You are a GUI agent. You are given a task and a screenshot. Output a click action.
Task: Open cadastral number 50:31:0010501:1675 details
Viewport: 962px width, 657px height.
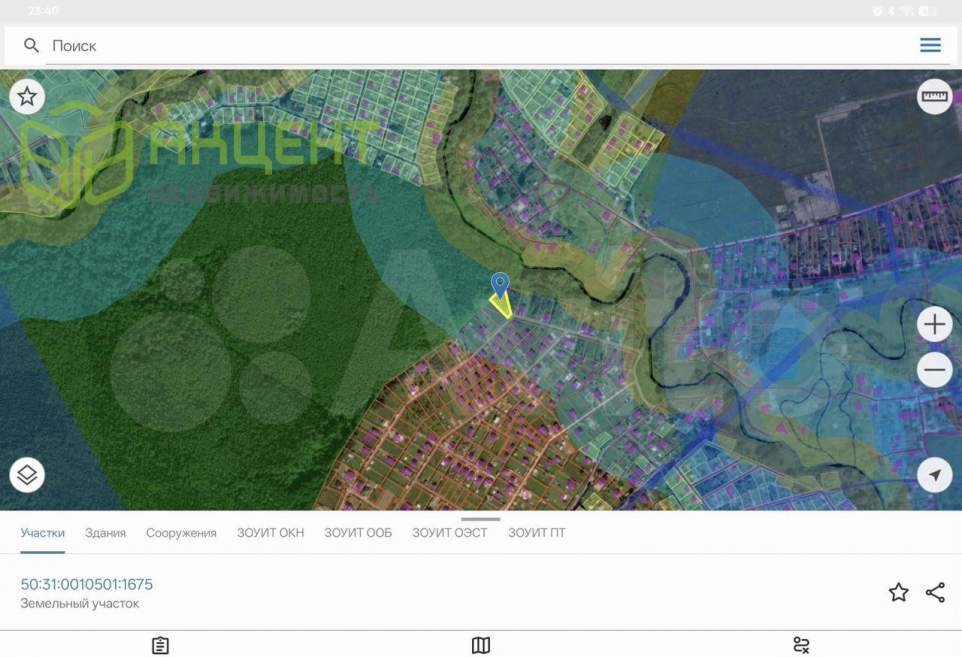tap(87, 585)
